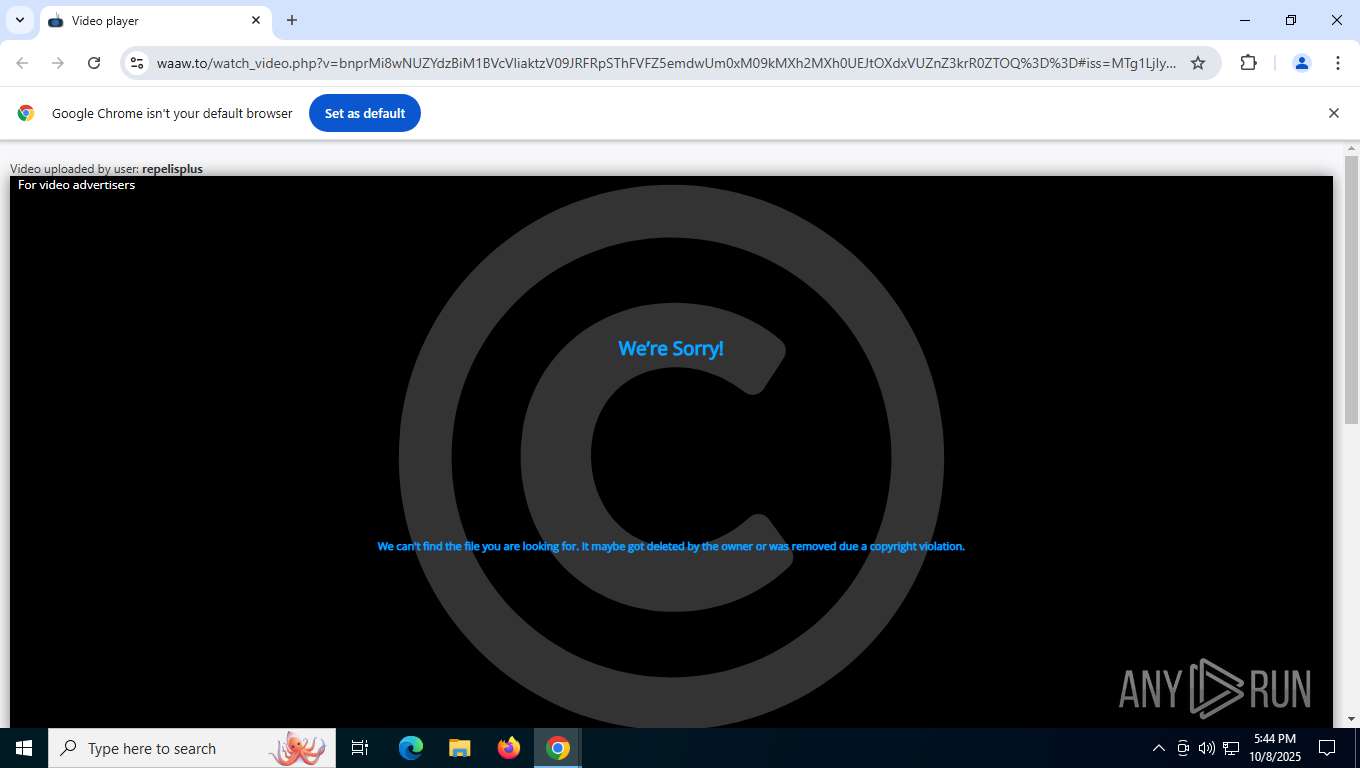Open the tab search dropdown arrow
The image size is (1360, 768).
[19, 20]
